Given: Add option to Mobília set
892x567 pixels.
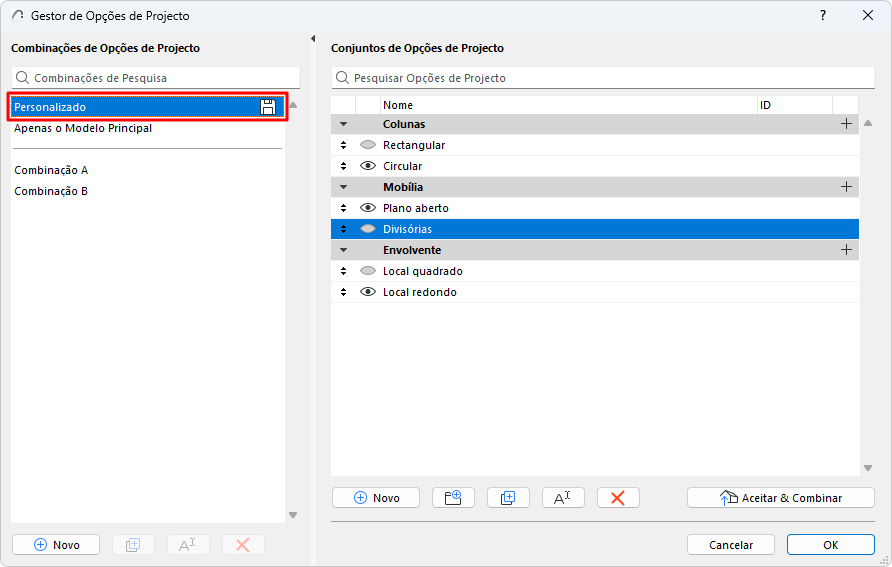Looking at the screenshot, I should (x=846, y=187).
